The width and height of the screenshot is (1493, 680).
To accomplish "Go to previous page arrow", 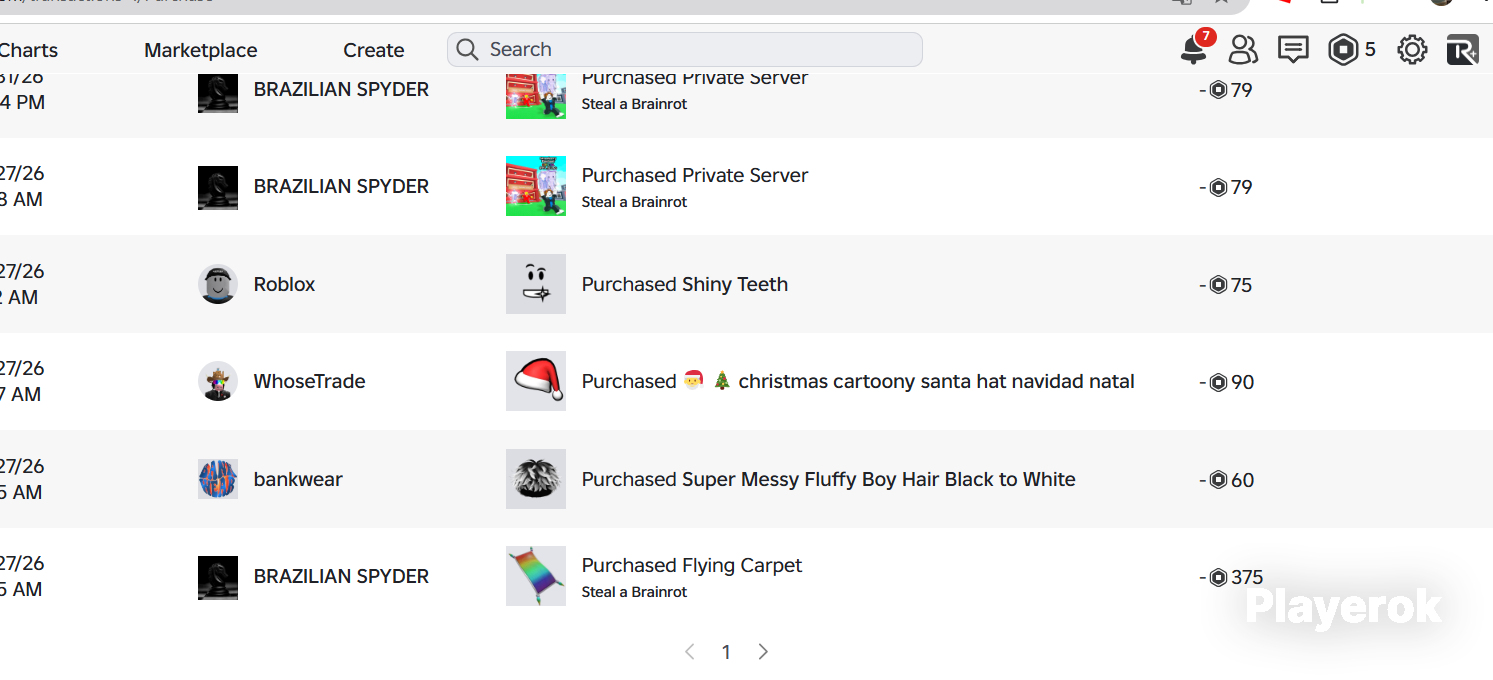I will [x=690, y=652].
